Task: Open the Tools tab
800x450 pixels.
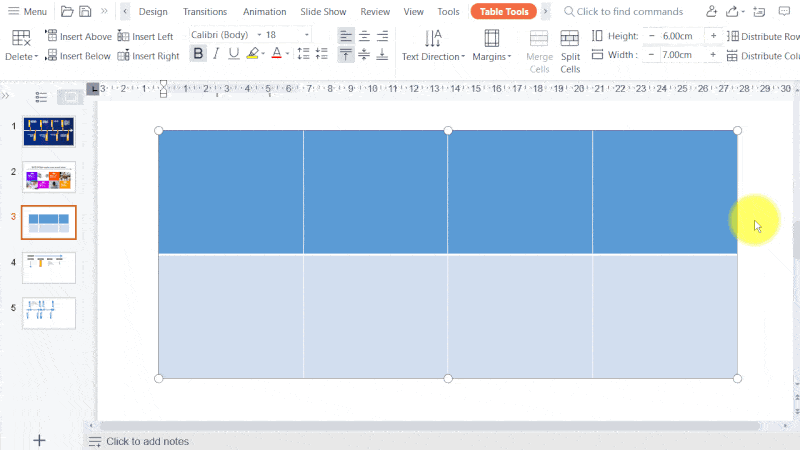Action: [x=448, y=11]
